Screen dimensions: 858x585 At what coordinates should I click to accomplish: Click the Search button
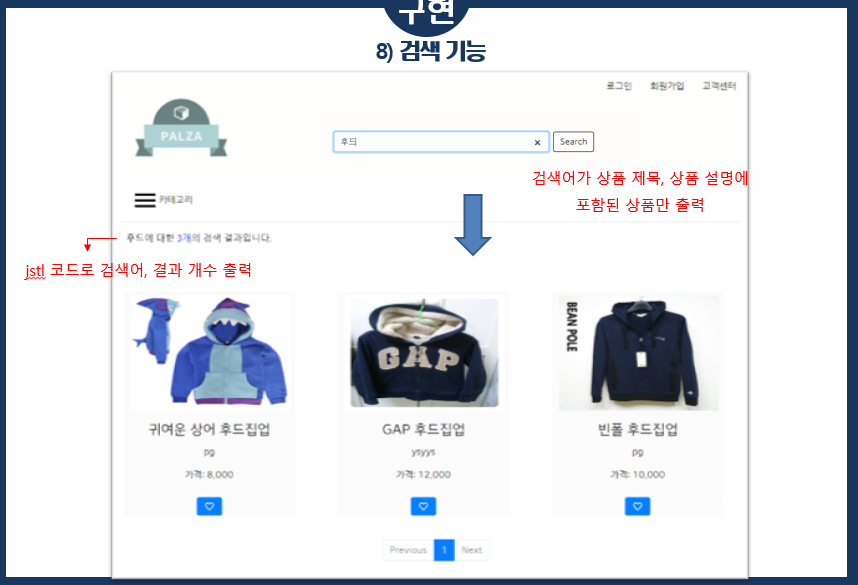[573, 142]
